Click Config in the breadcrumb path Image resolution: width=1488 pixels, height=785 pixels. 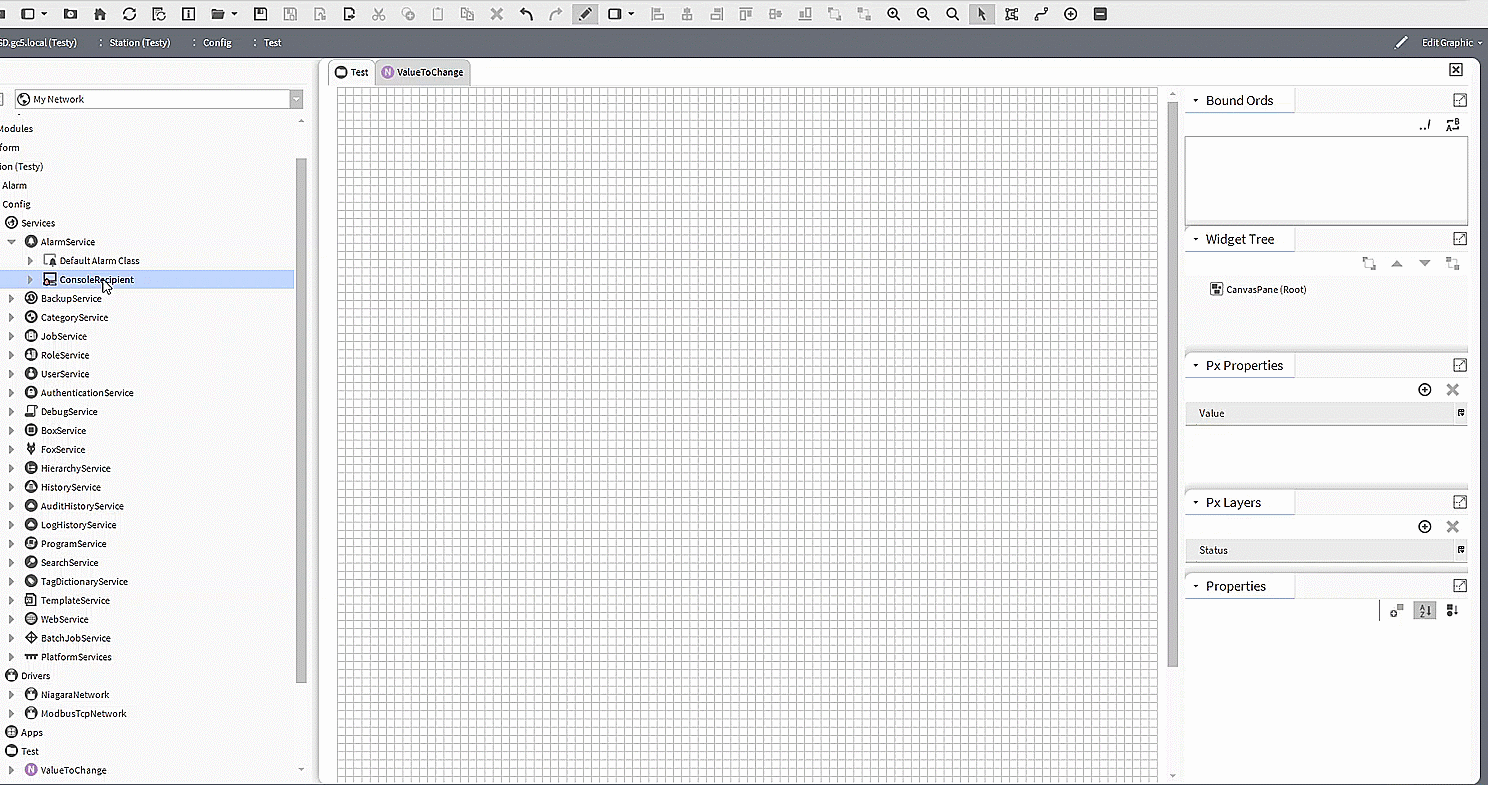click(217, 43)
